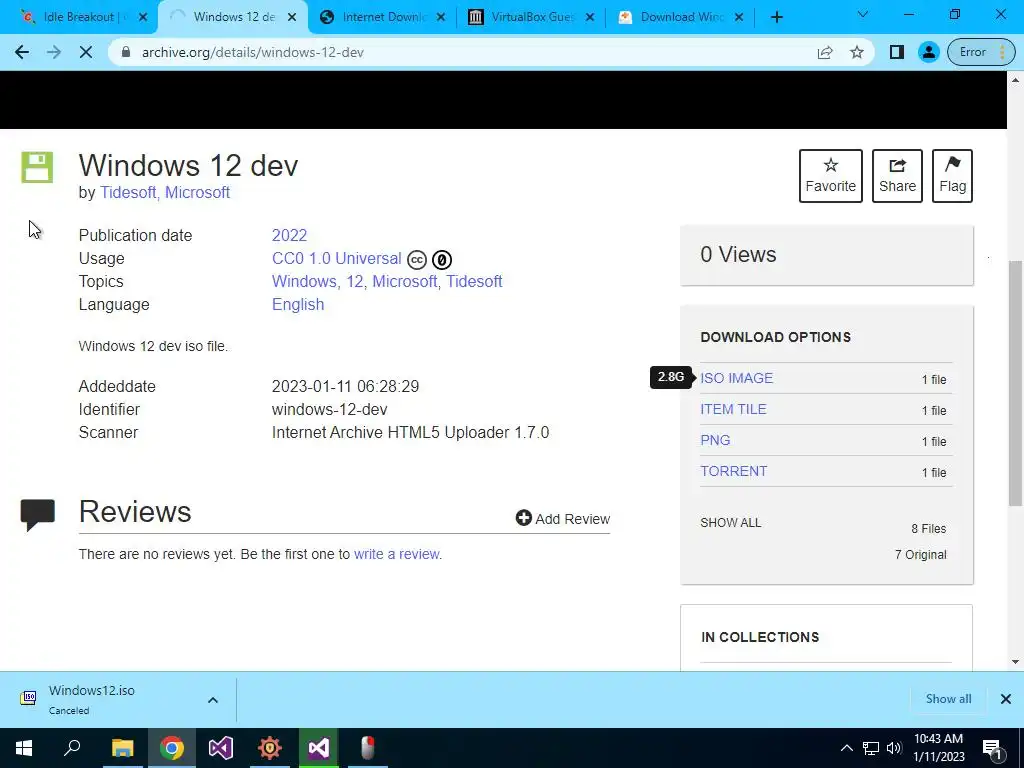Open the write a review link
This screenshot has width=1024, height=768.
point(396,554)
